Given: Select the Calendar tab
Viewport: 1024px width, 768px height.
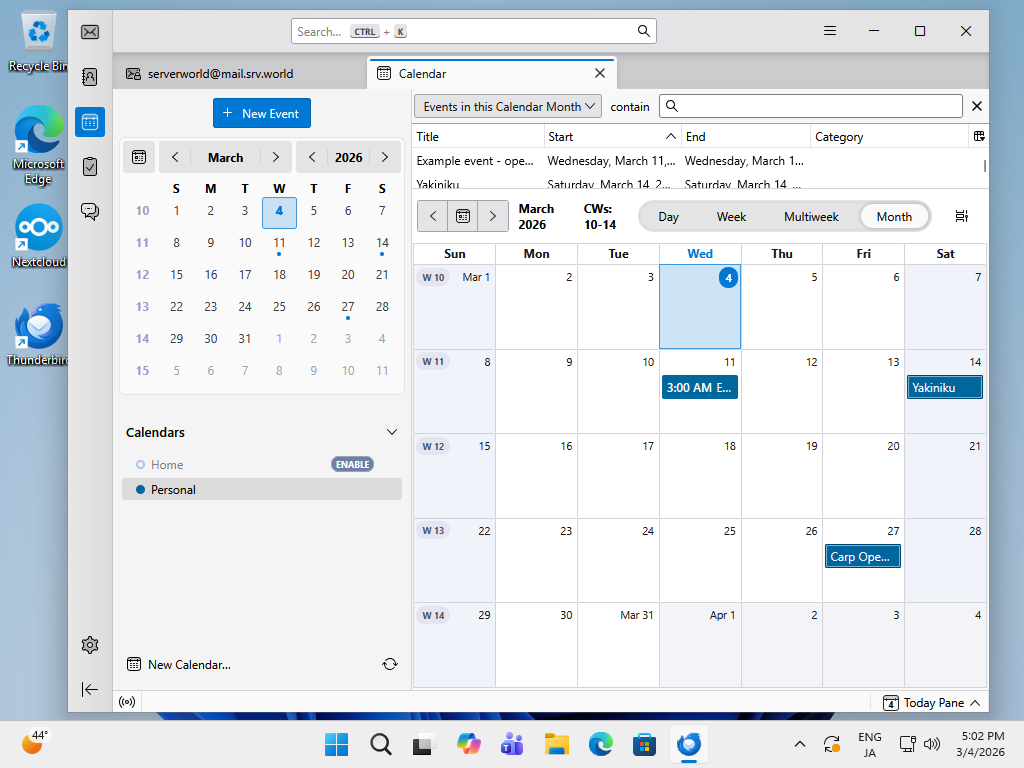Looking at the screenshot, I should click(x=492, y=74).
